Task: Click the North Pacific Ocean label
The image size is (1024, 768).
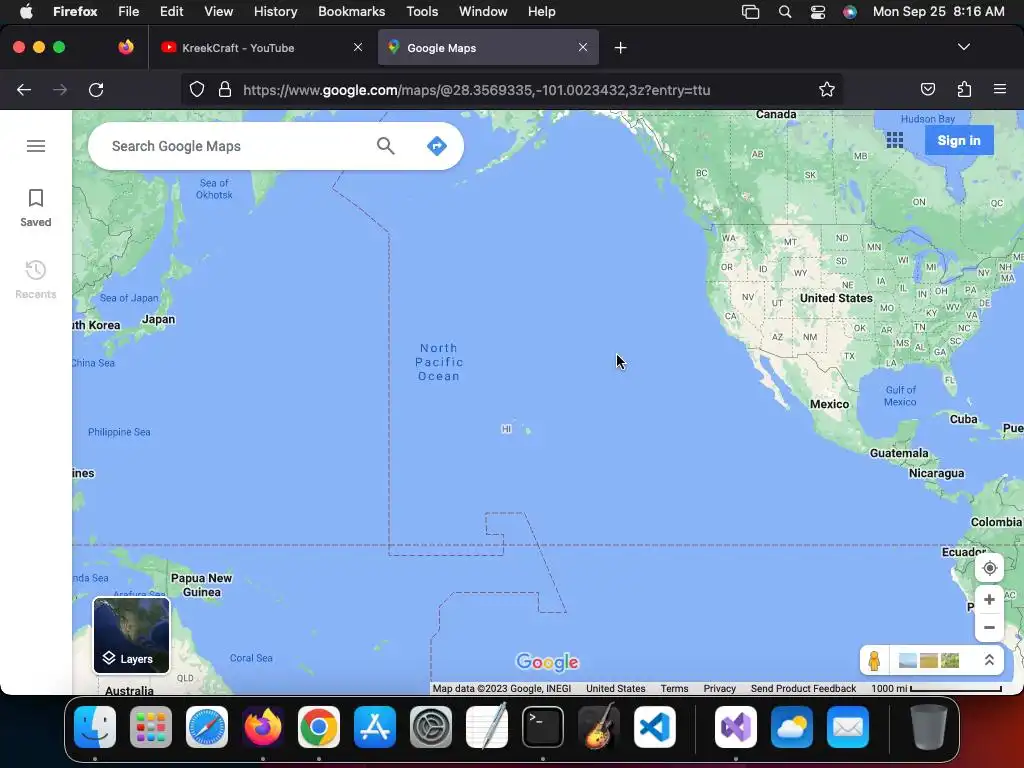Action: pos(439,362)
